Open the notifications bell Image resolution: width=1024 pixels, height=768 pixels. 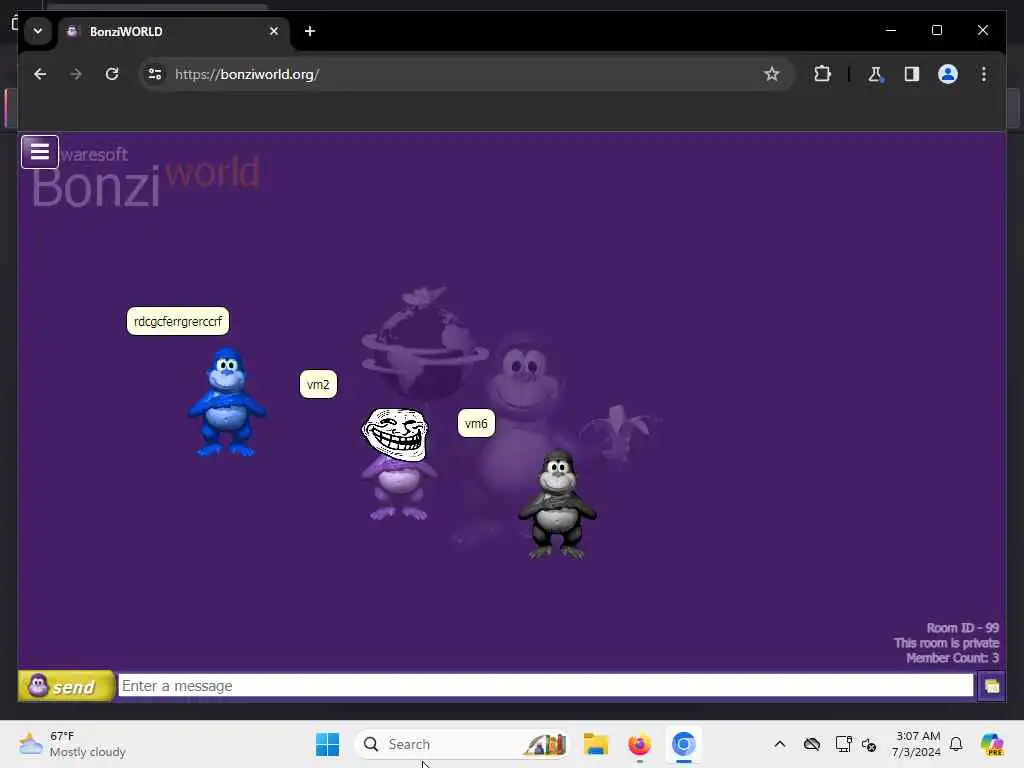point(956,744)
